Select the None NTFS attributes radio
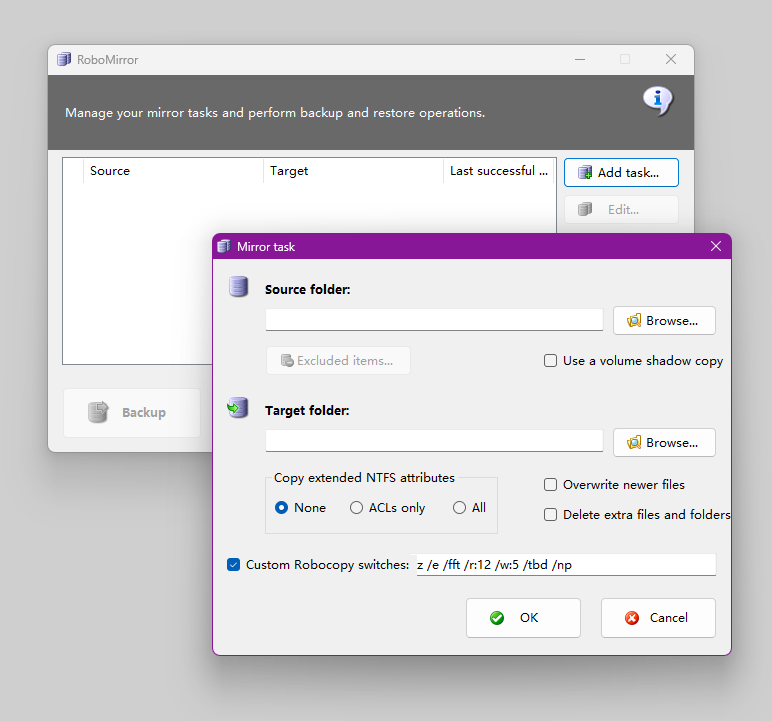 coord(282,508)
